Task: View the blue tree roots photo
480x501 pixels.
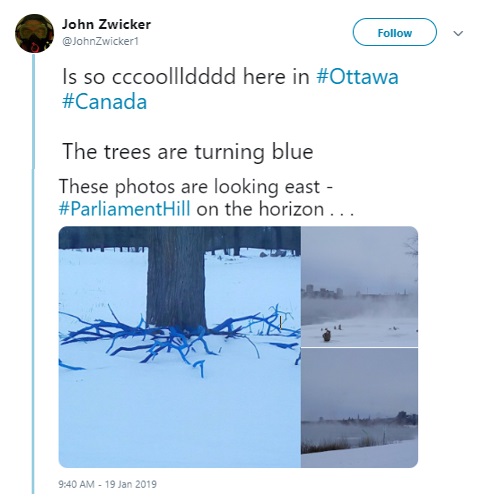Action: pos(180,347)
